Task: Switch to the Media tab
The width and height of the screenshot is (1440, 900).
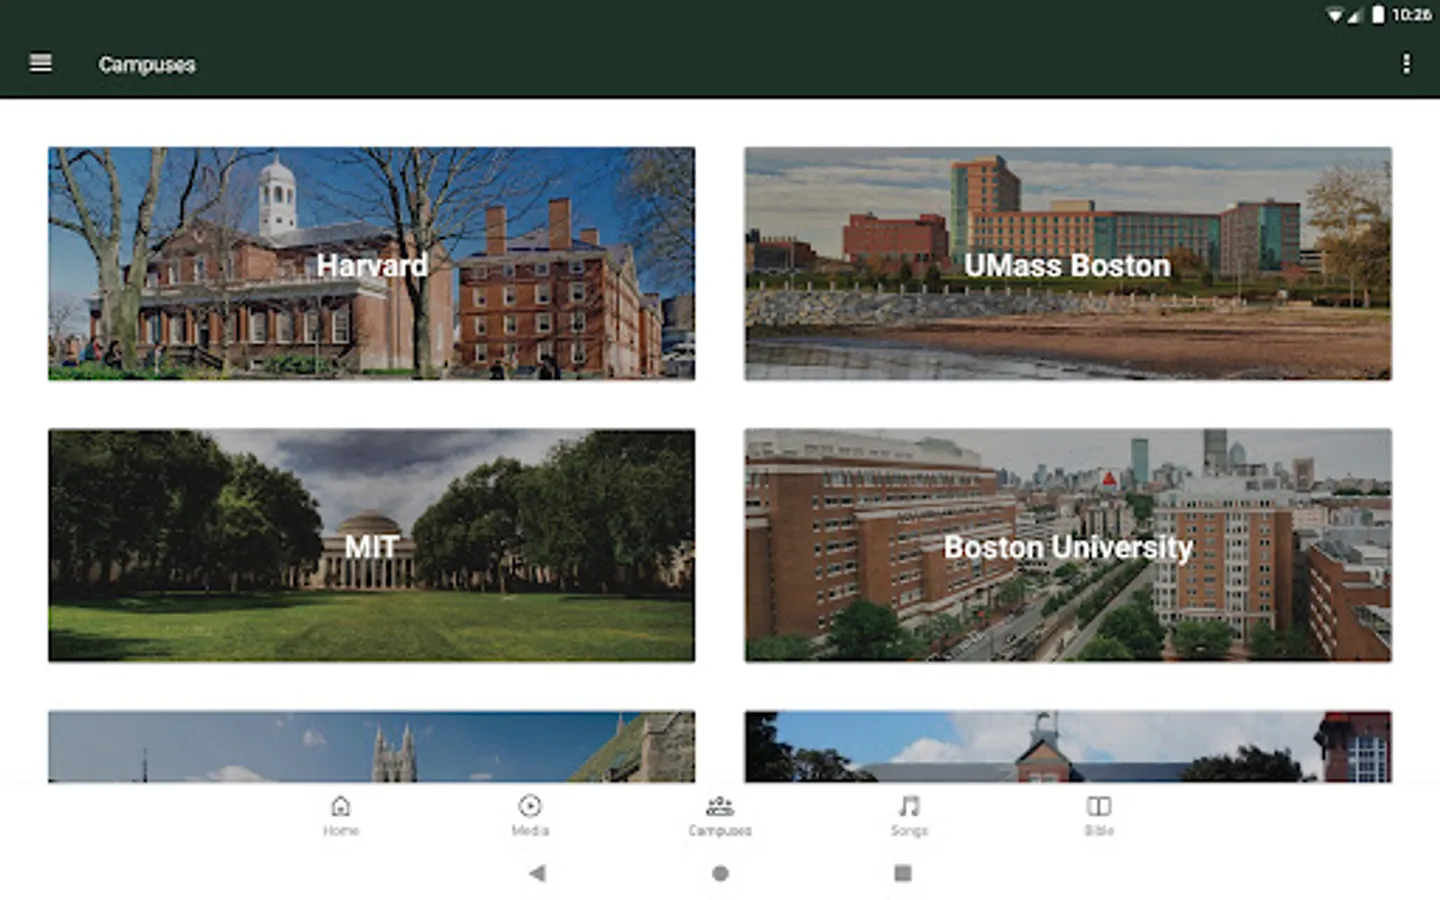Action: click(x=530, y=816)
